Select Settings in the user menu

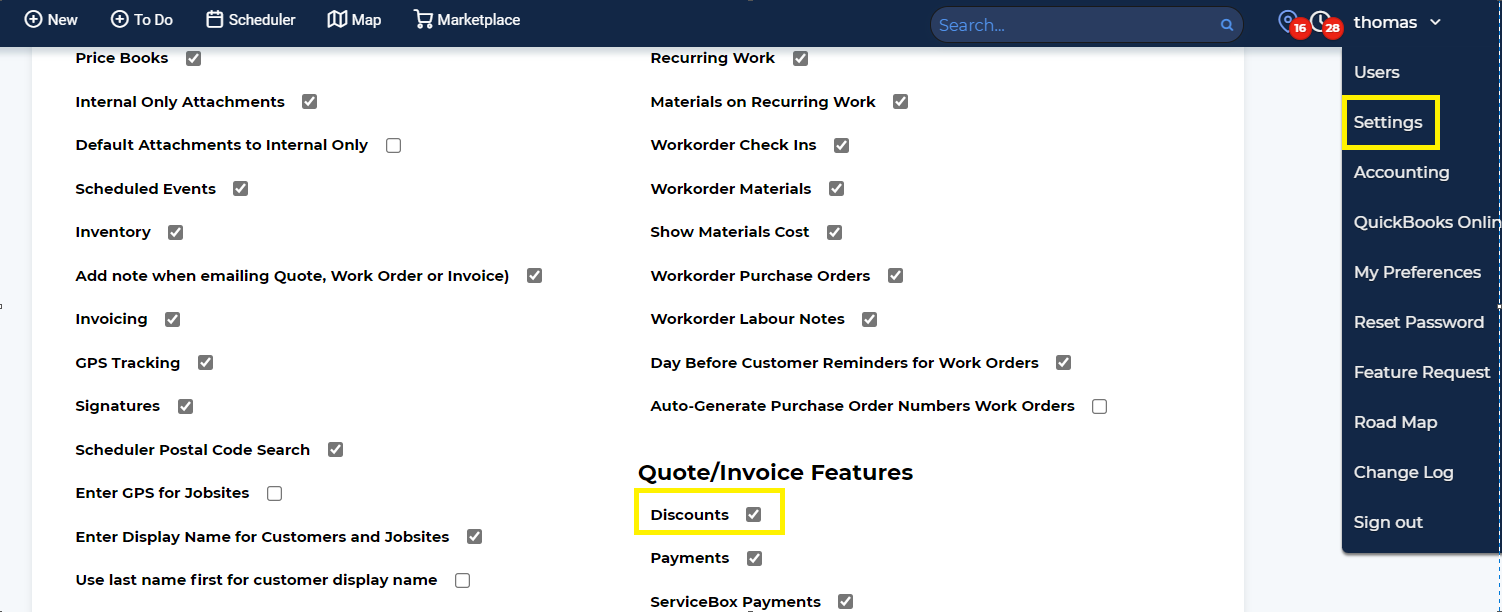pos(1388,122)
